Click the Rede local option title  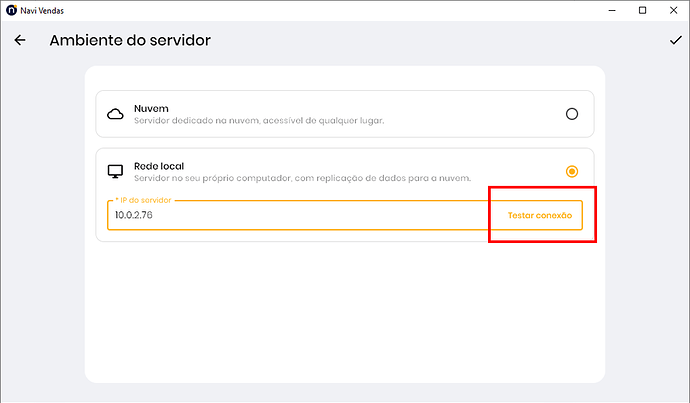[158, 165]
